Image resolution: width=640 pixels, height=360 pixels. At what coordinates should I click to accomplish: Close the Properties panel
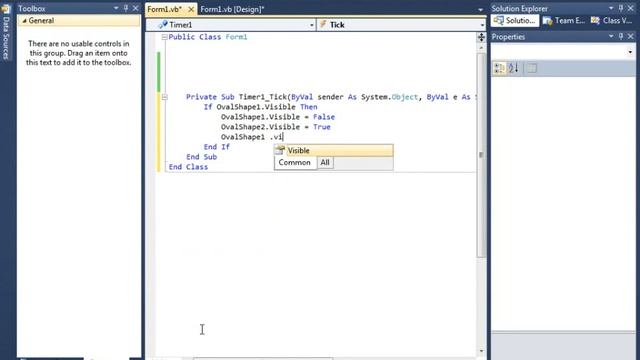[631, 36]
